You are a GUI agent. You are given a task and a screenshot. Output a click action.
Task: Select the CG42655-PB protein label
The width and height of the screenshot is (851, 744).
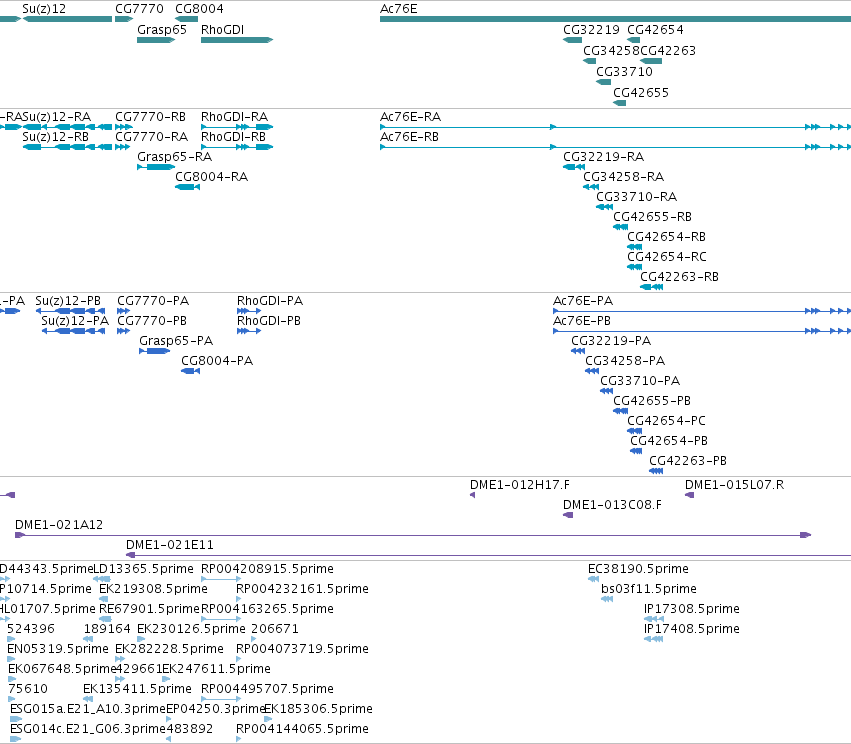click(652, 401)
